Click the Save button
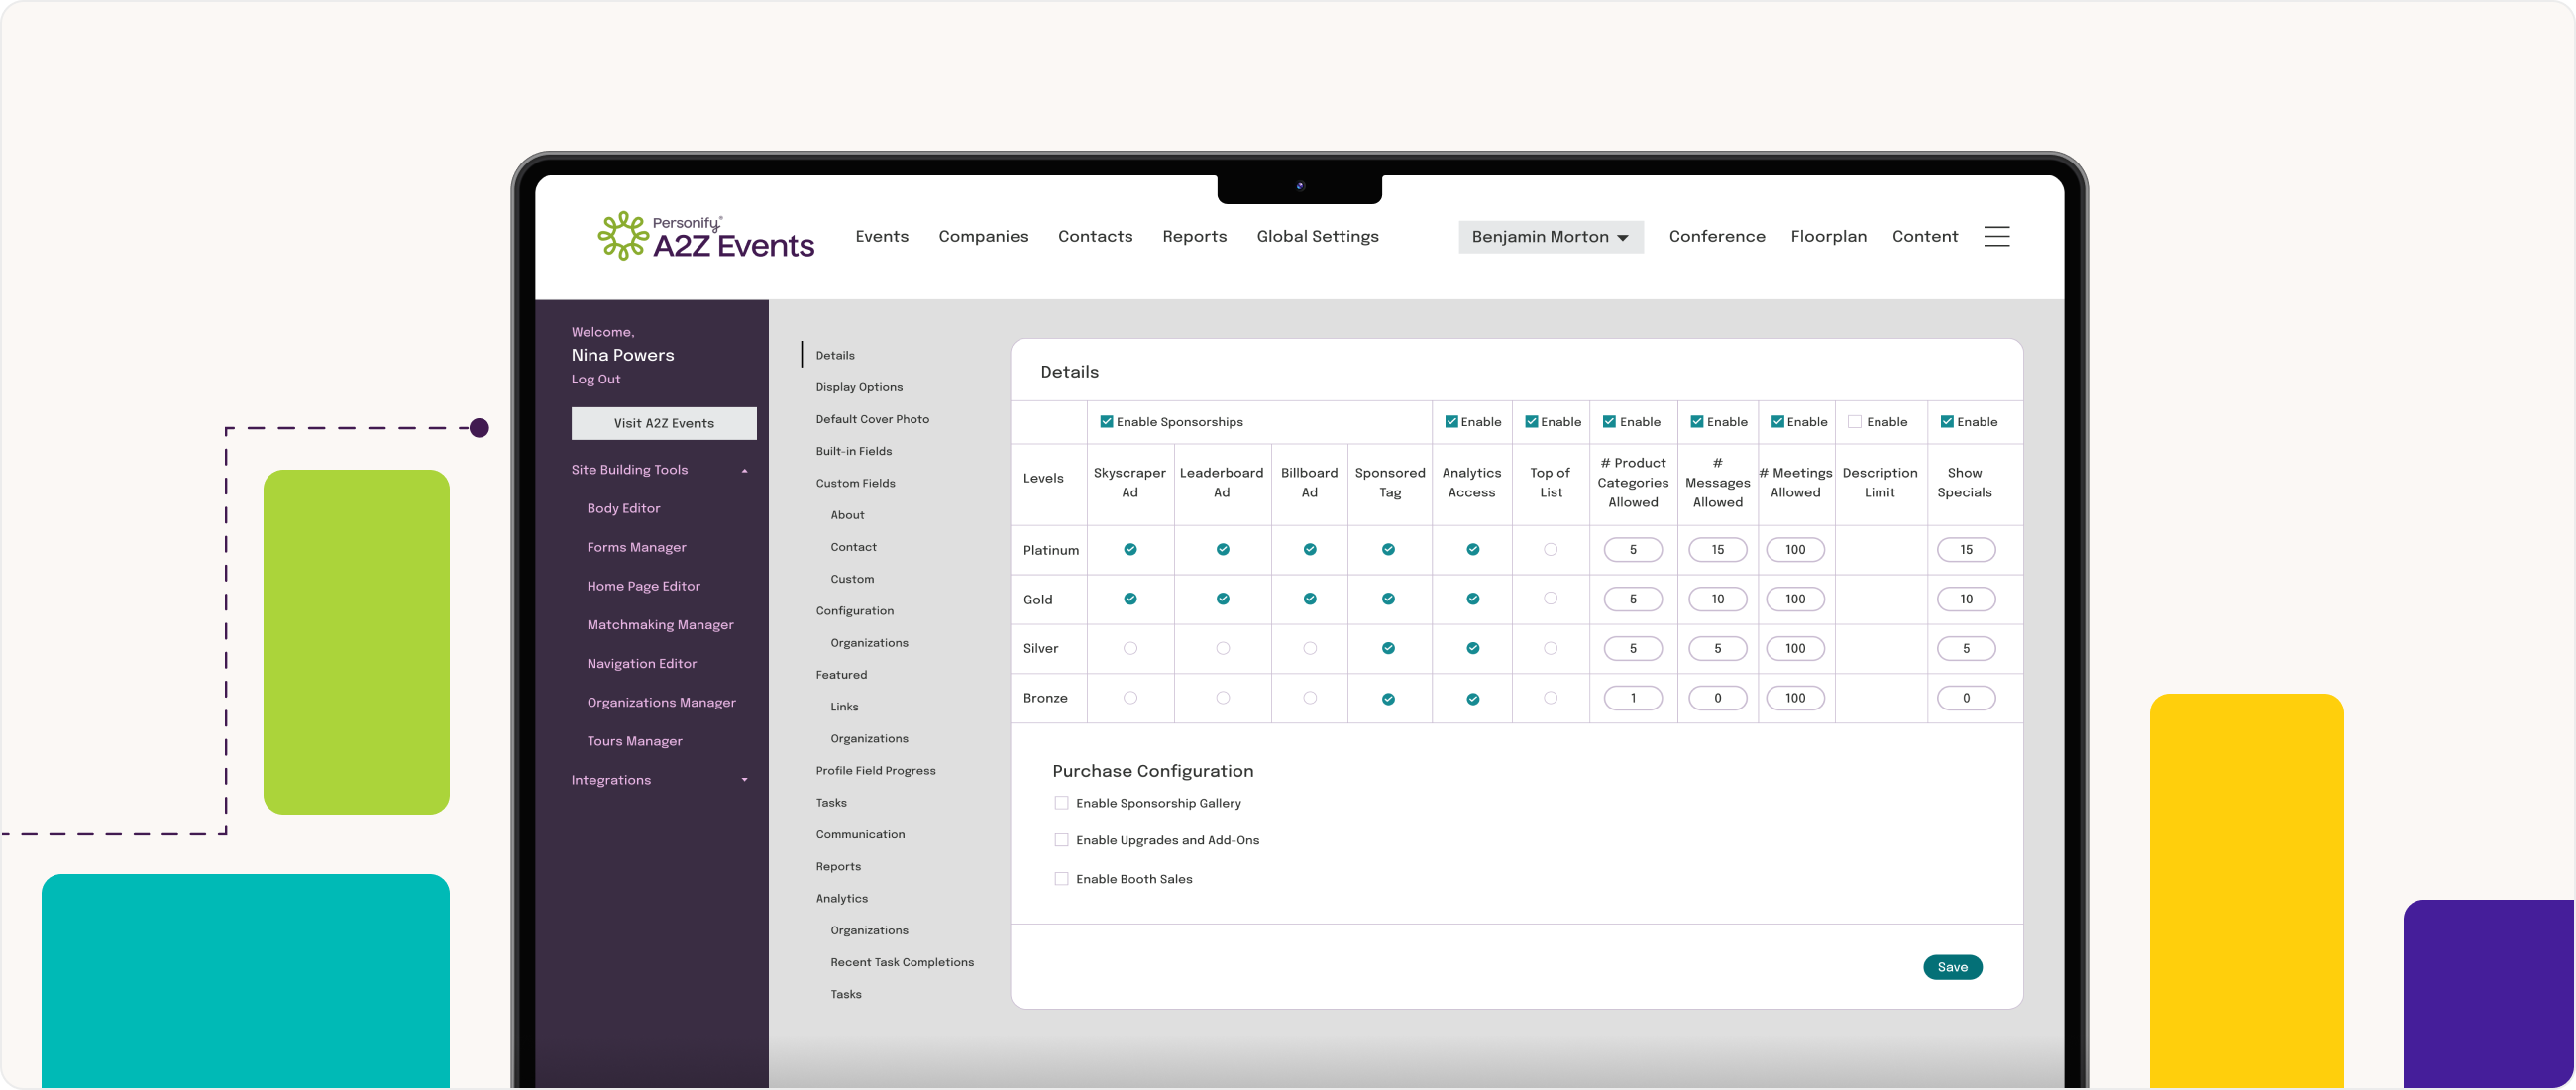The height and width of the screenshot is (1090, 2576). 1951,967
